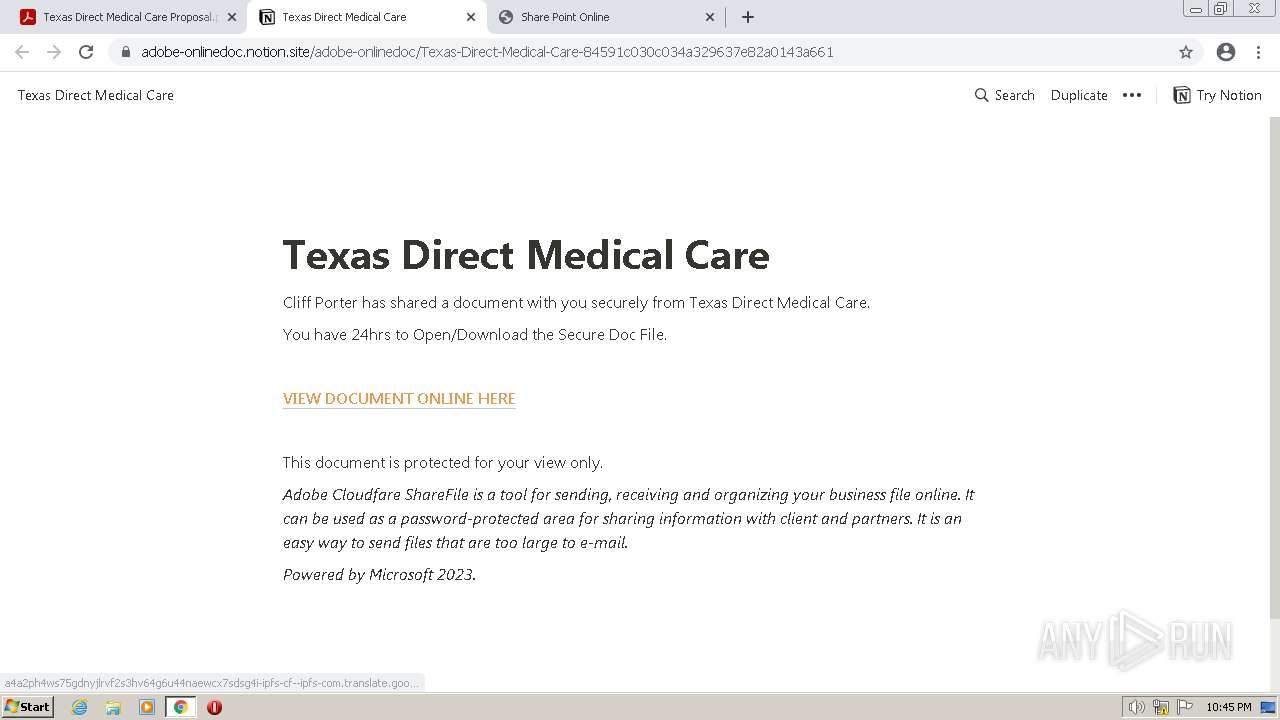Screen dimensions: 1280x720
Task: Close the Texas Direct Medical Care Proposal tab
Action: (x=232, y=17)
